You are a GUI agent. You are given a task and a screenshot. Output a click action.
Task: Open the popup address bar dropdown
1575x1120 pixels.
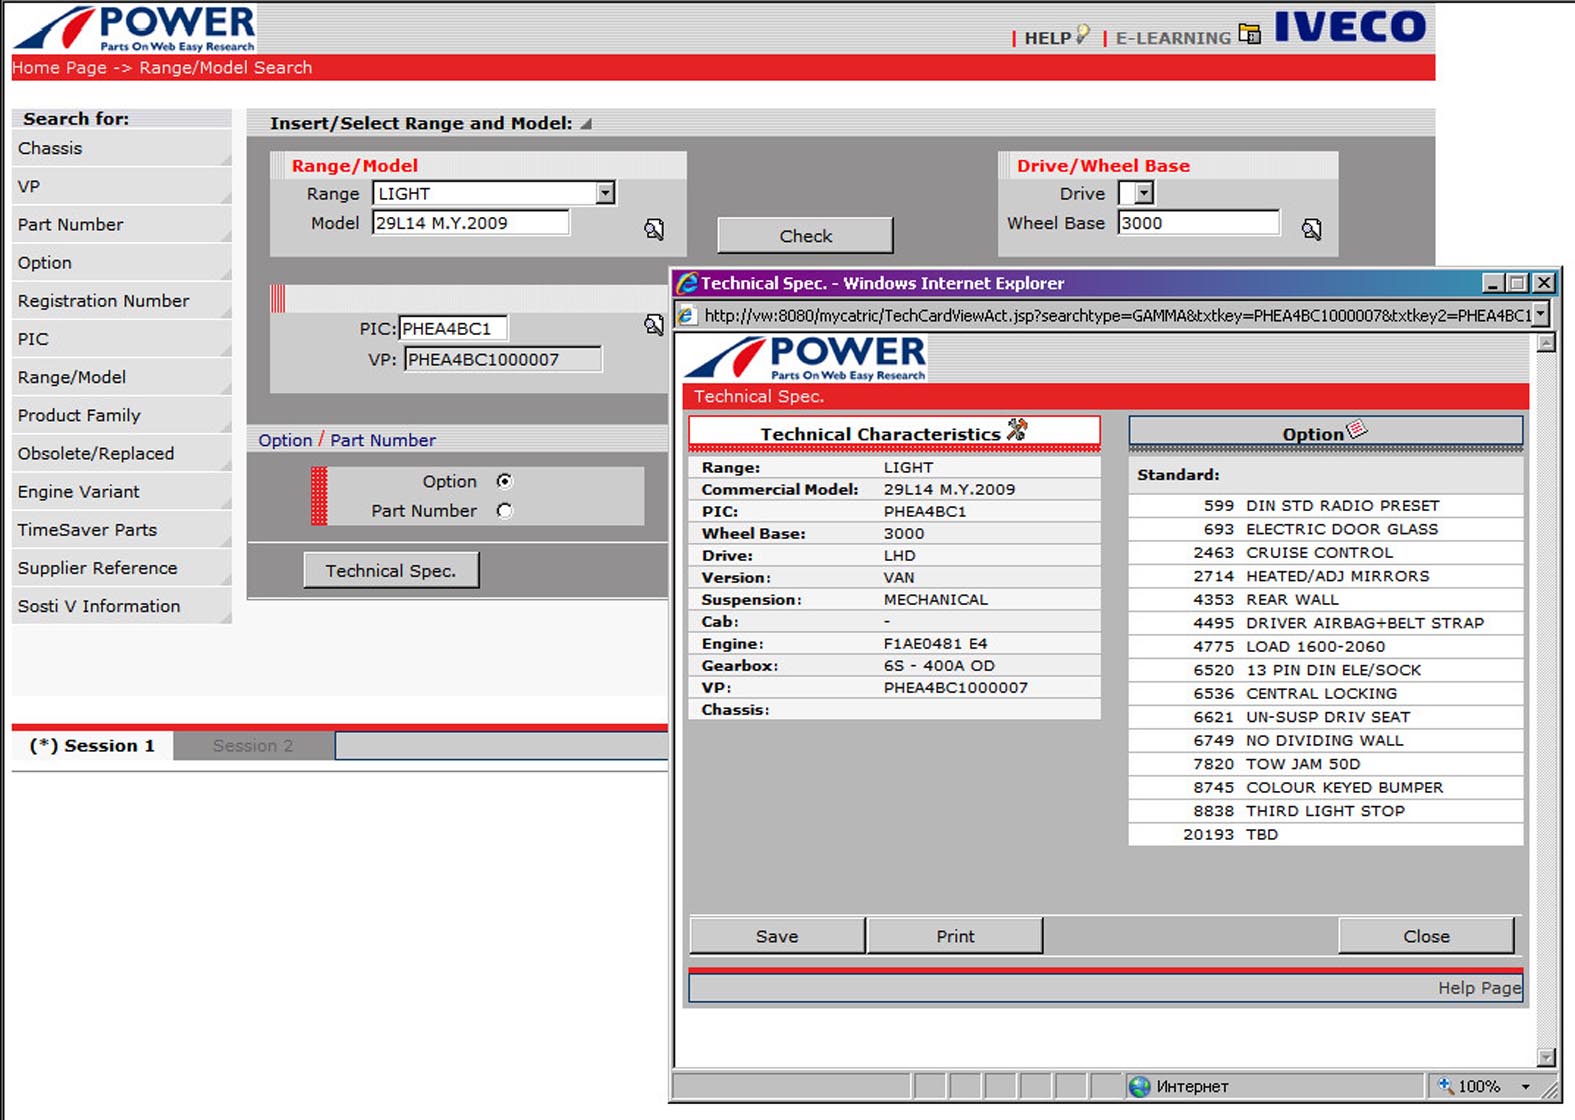(x=1541, y=315)
